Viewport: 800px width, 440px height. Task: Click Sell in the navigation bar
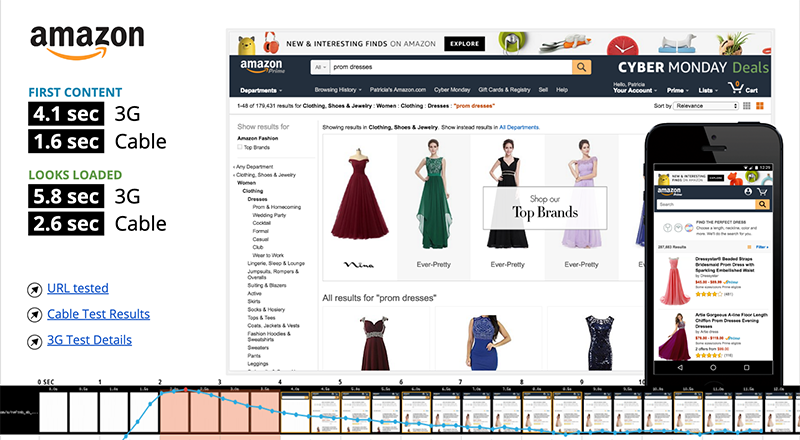click(543, 90)
